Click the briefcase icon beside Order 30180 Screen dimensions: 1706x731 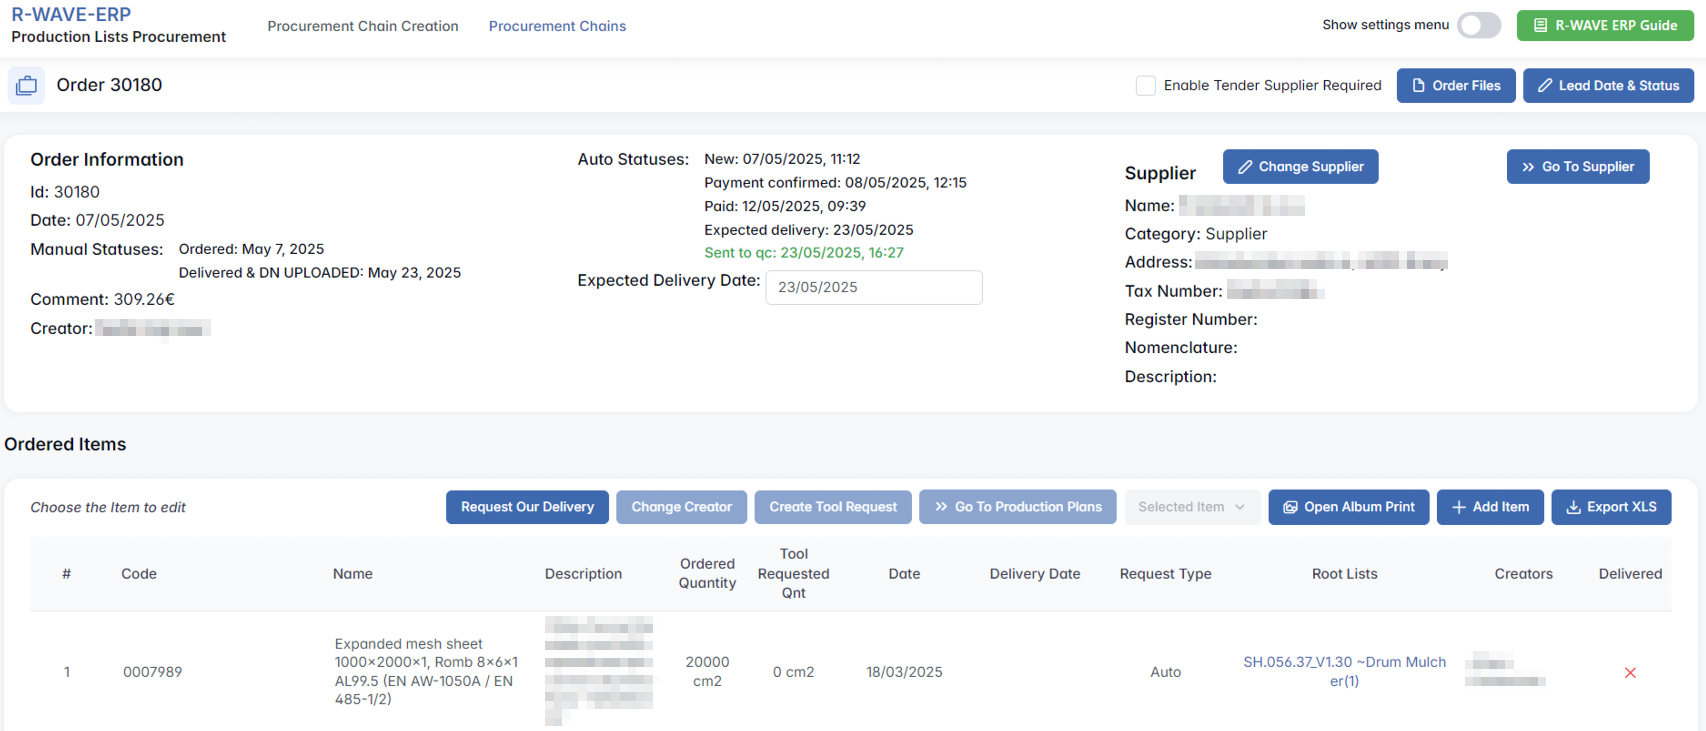click(x=26, y=86)
